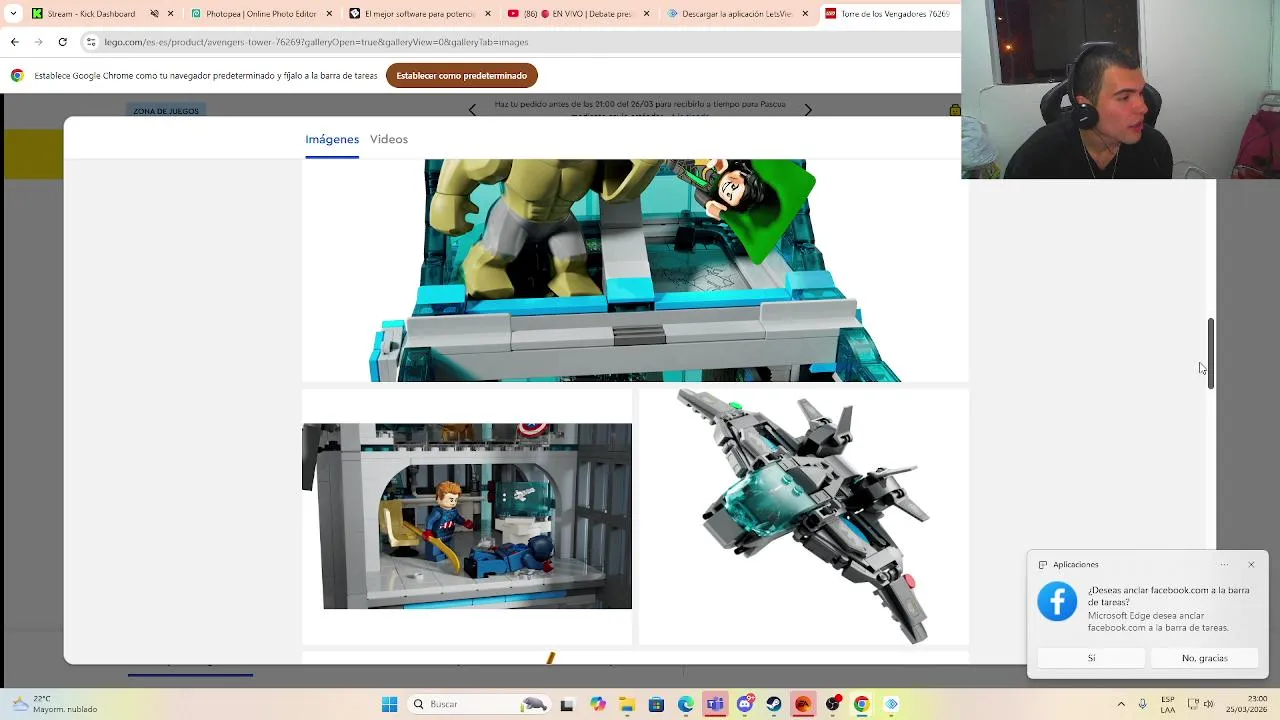The image size is (1280, 720).
Task: Click the browser forward arrow
Action: click(38, 42)
